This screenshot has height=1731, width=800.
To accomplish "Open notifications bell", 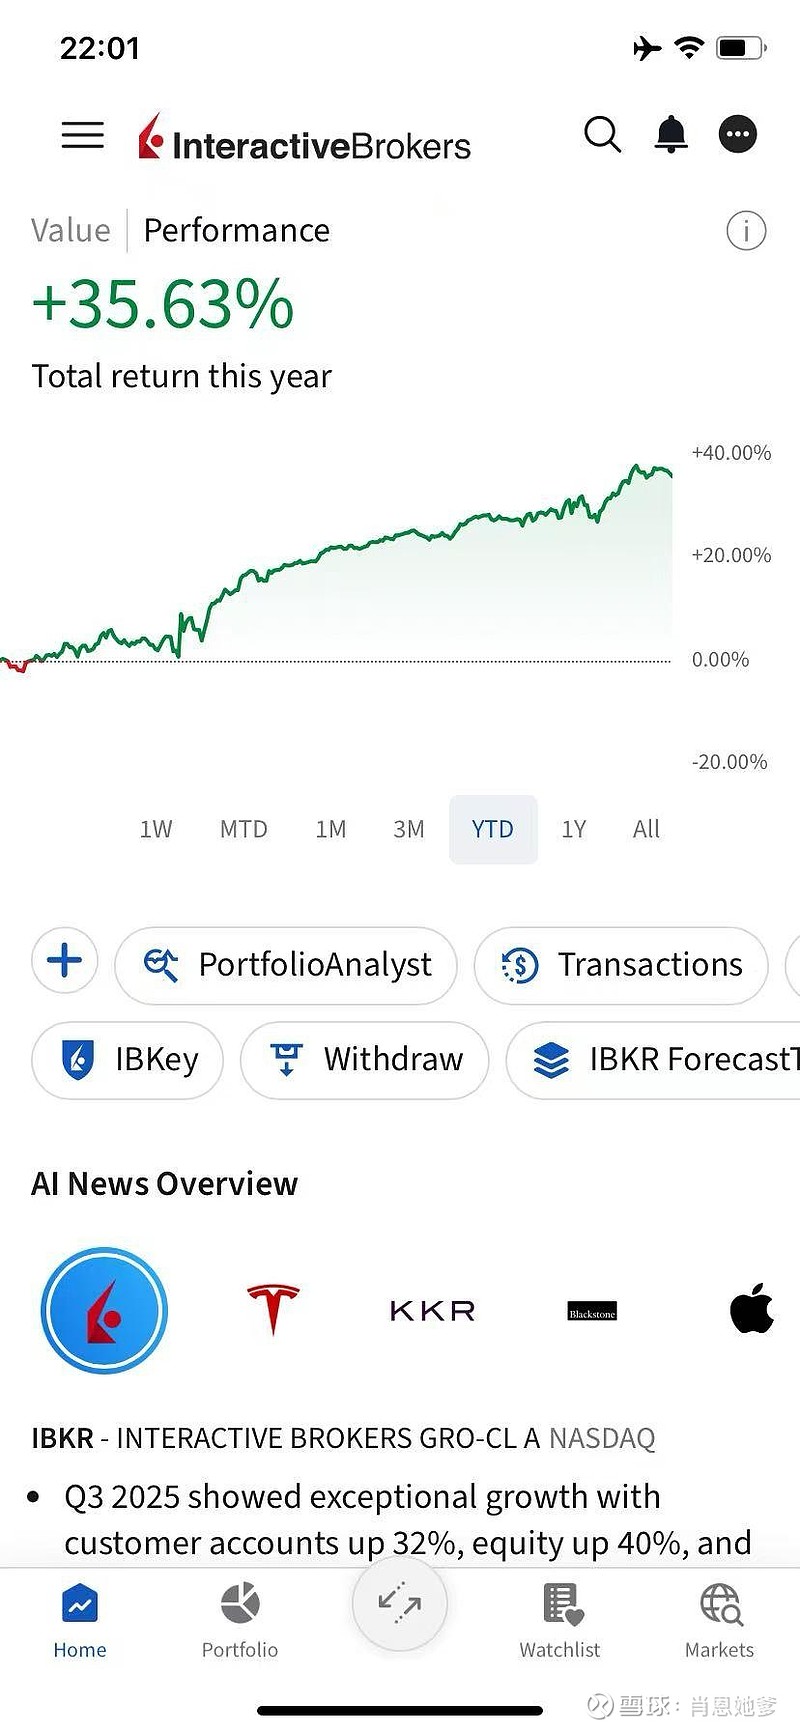I will click(671, 134).
